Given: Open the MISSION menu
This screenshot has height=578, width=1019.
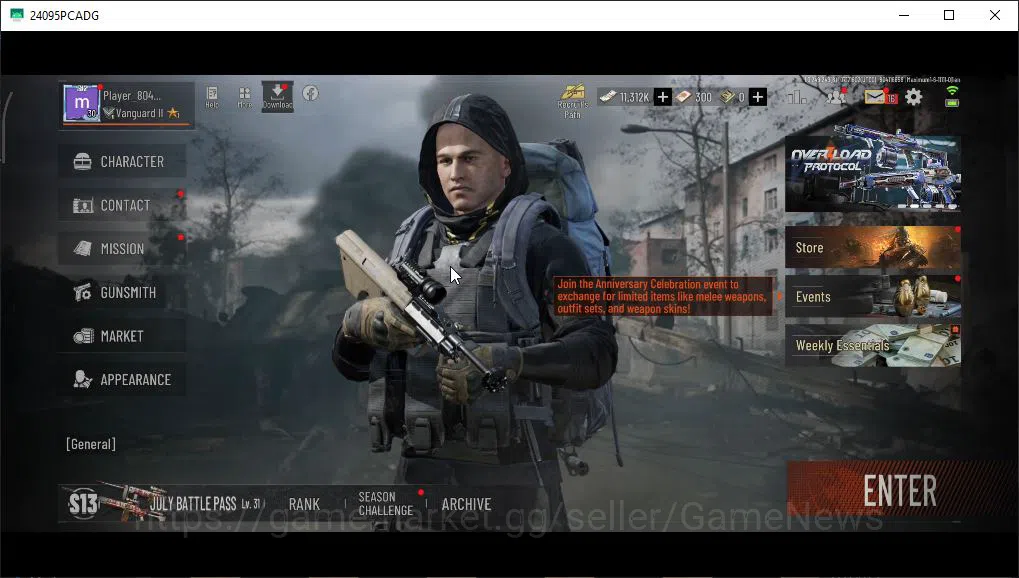Looking at the screenshot, I should 122,249.
